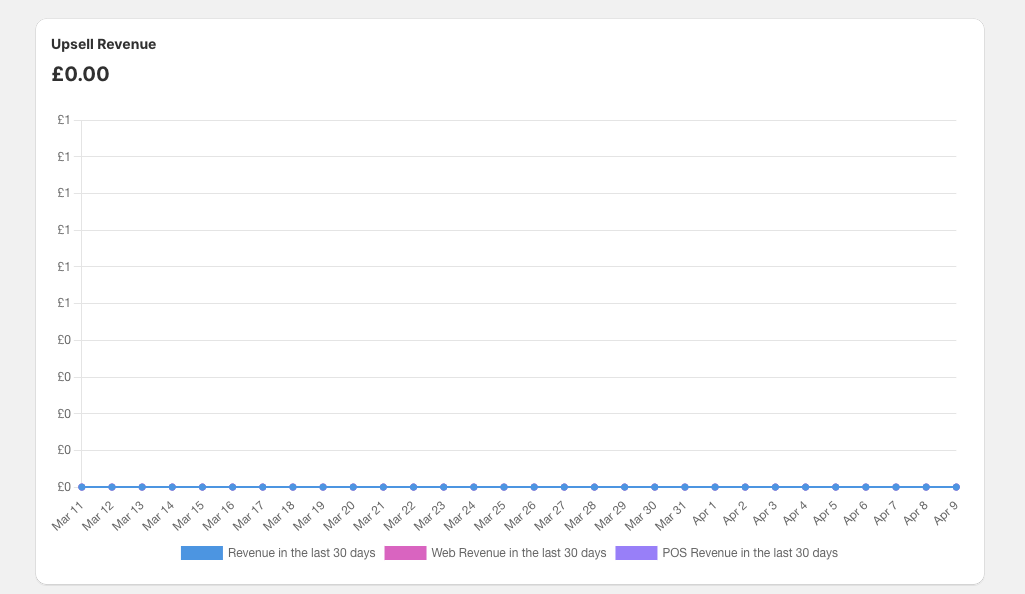
Task: Select the Apr 1 data point
Action: click(715, 487)
